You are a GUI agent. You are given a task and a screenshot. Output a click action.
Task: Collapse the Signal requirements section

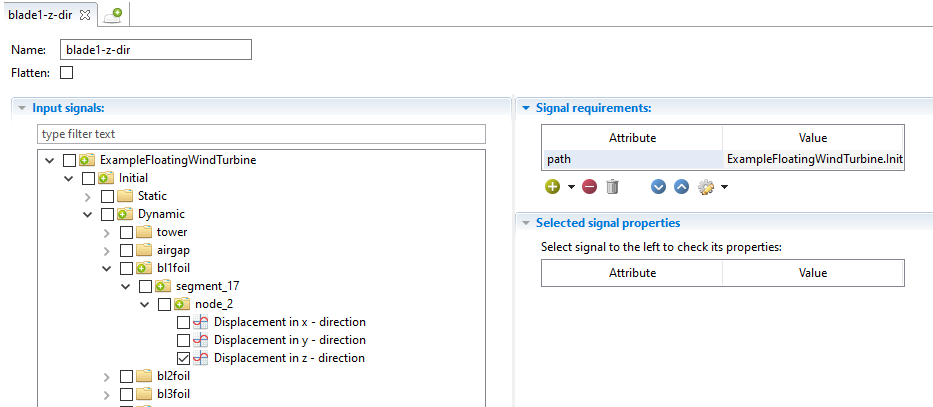[526, 107]
